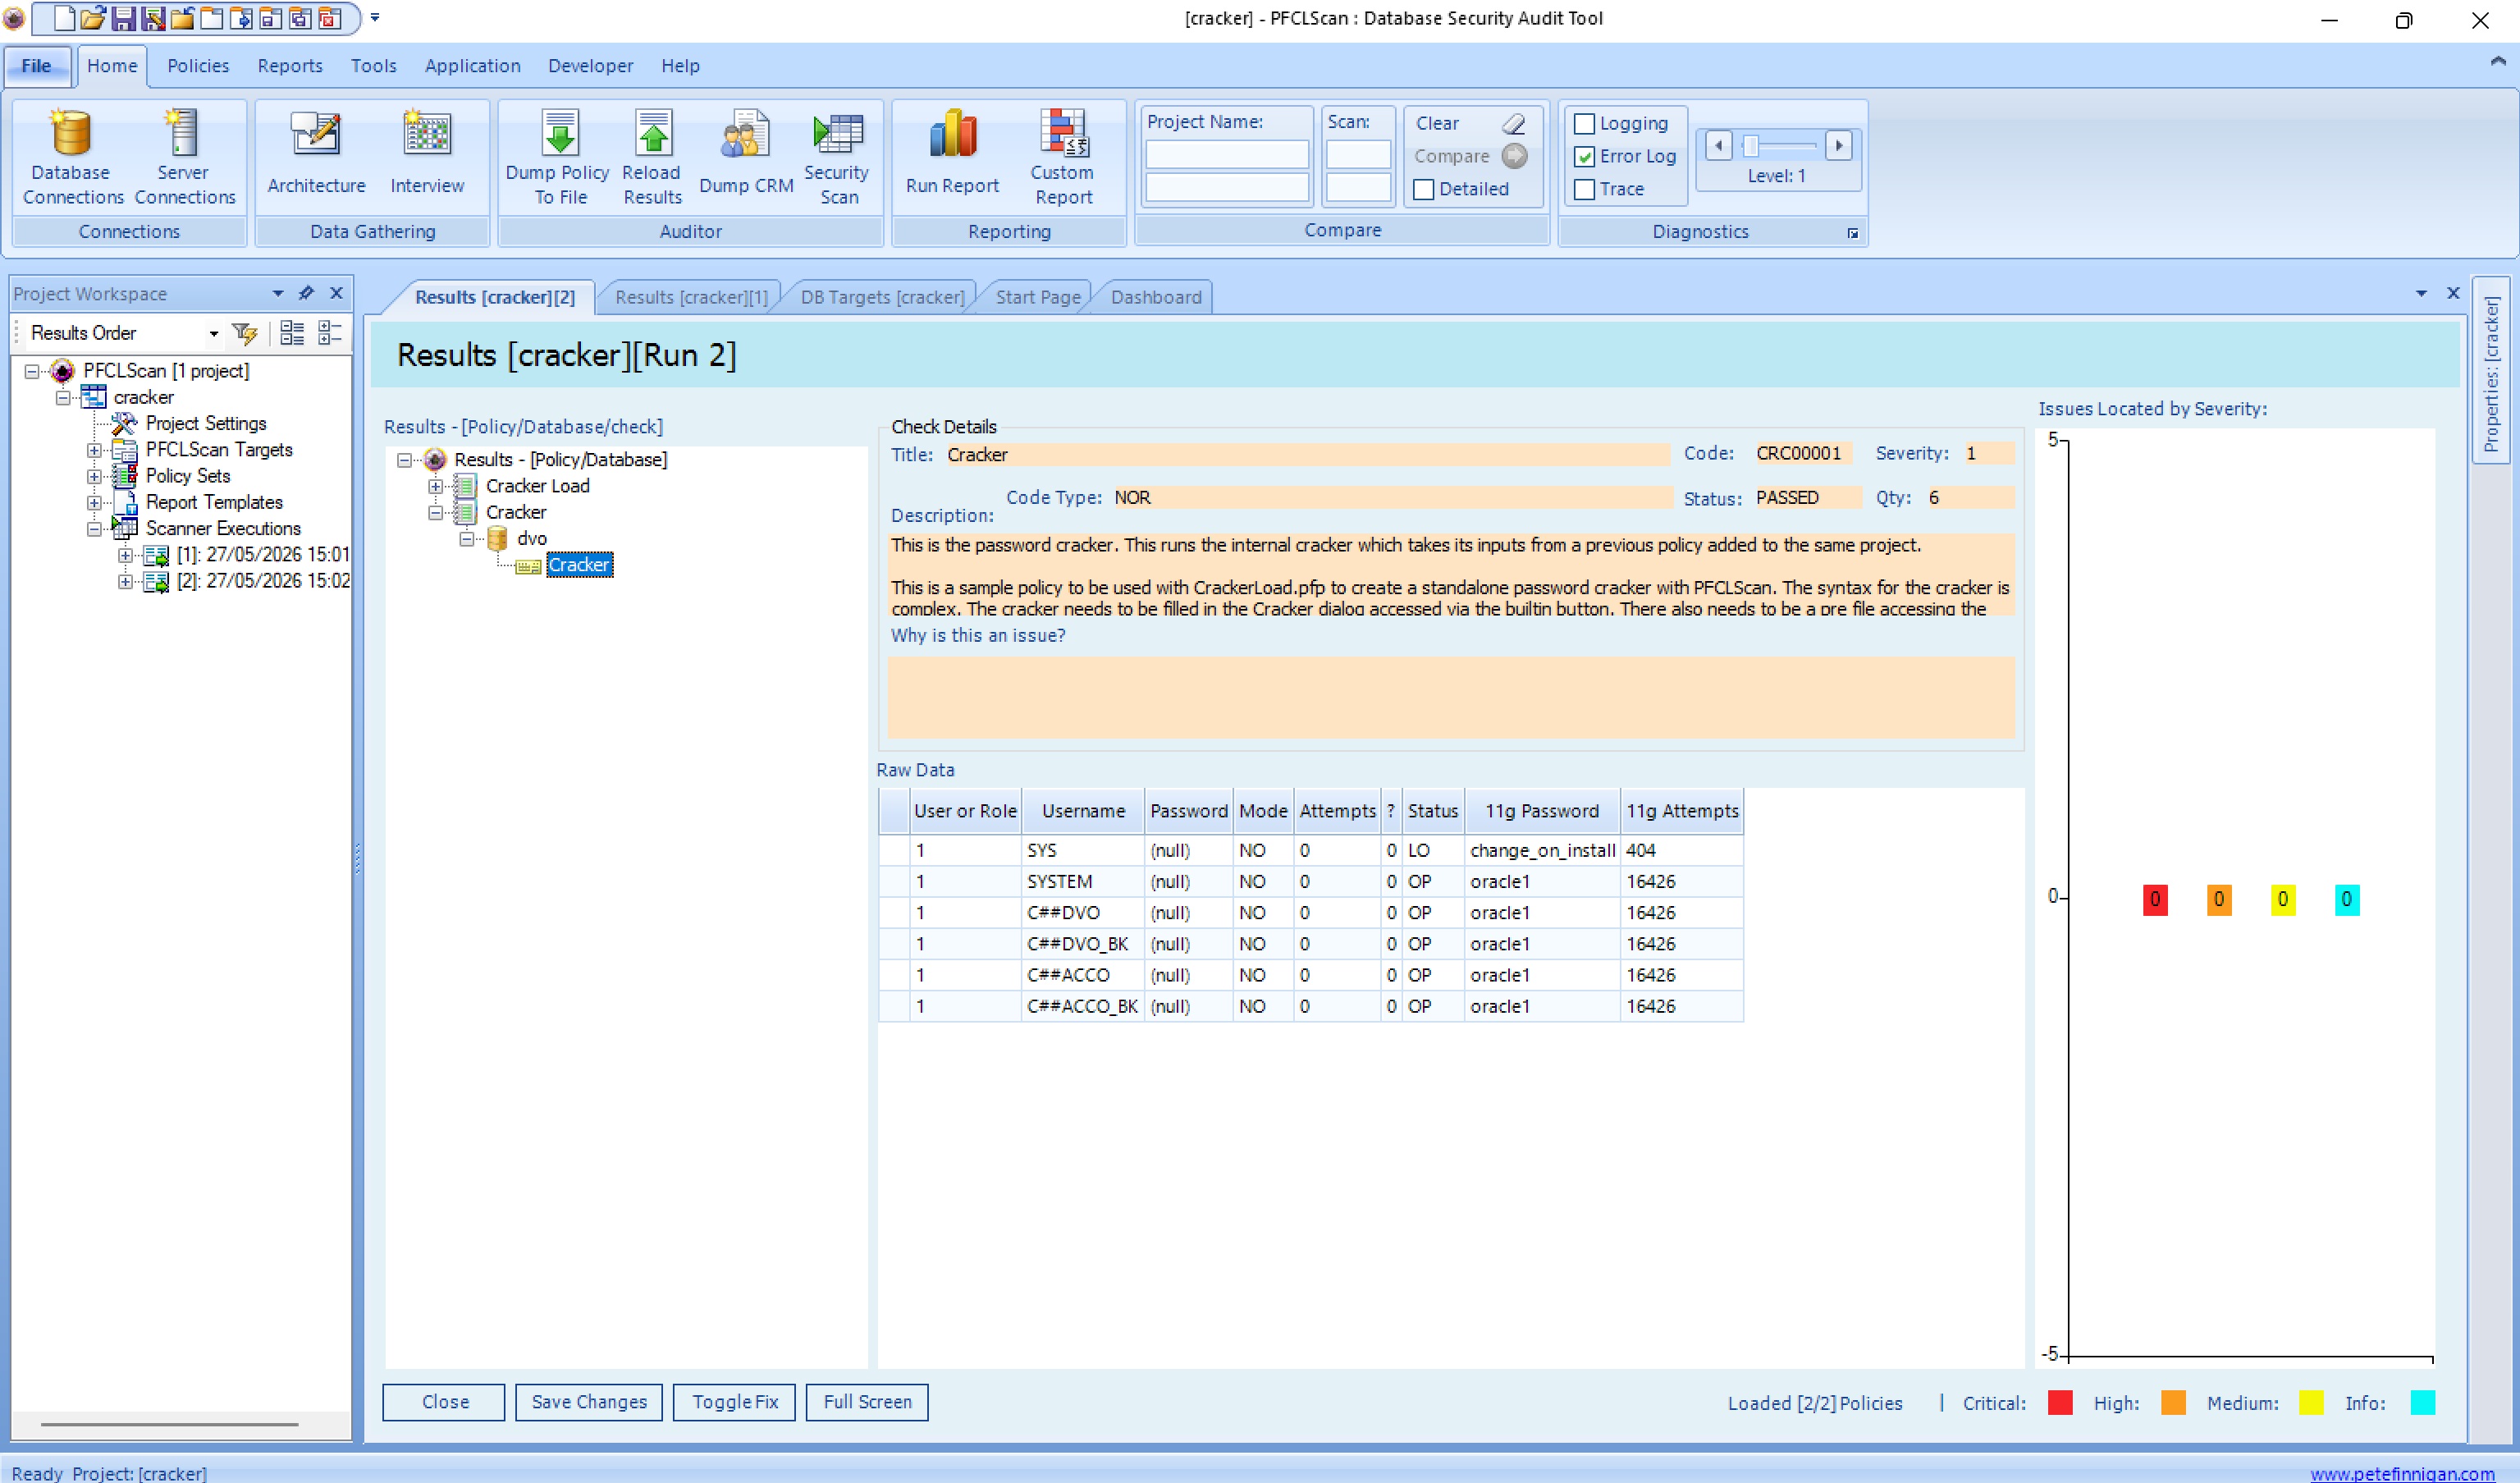The width and height of the screenshot is (2520, 1483).
Task: Open the DB Targets [cracker] tab
Action: tap(882, 297)
